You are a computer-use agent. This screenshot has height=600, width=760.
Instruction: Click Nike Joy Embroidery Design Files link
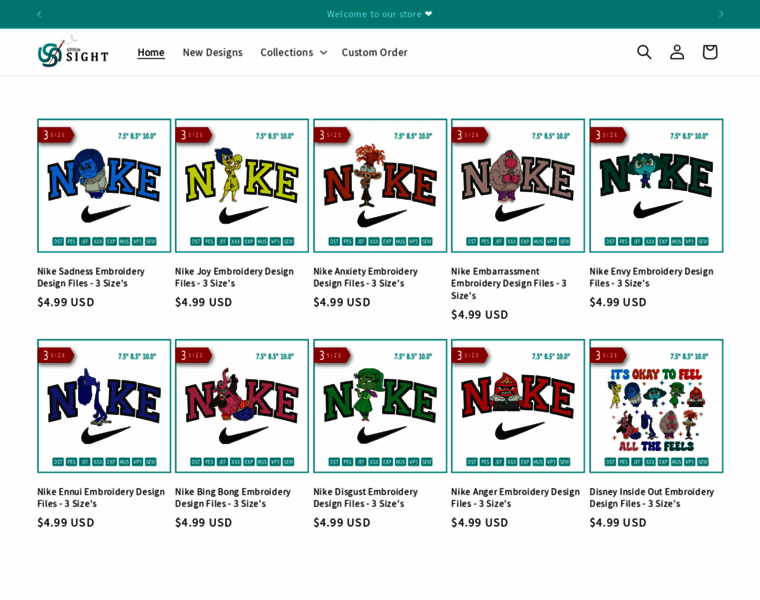(x=235, y=277)
